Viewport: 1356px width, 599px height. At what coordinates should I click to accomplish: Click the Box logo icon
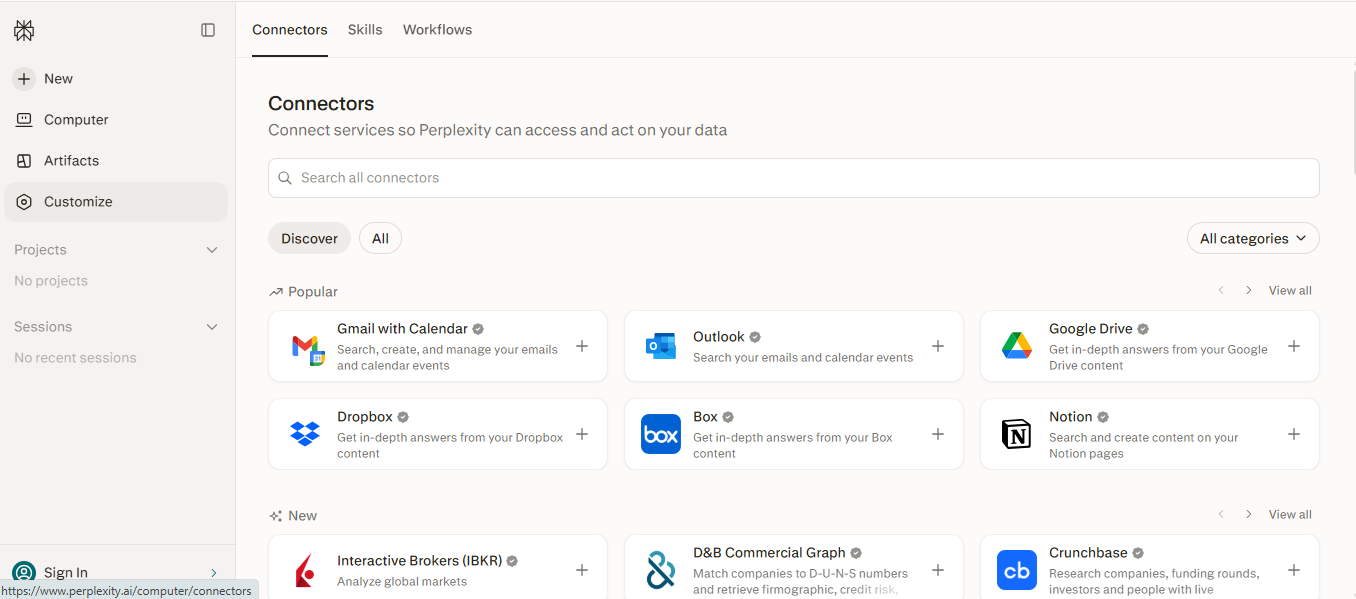660,434
